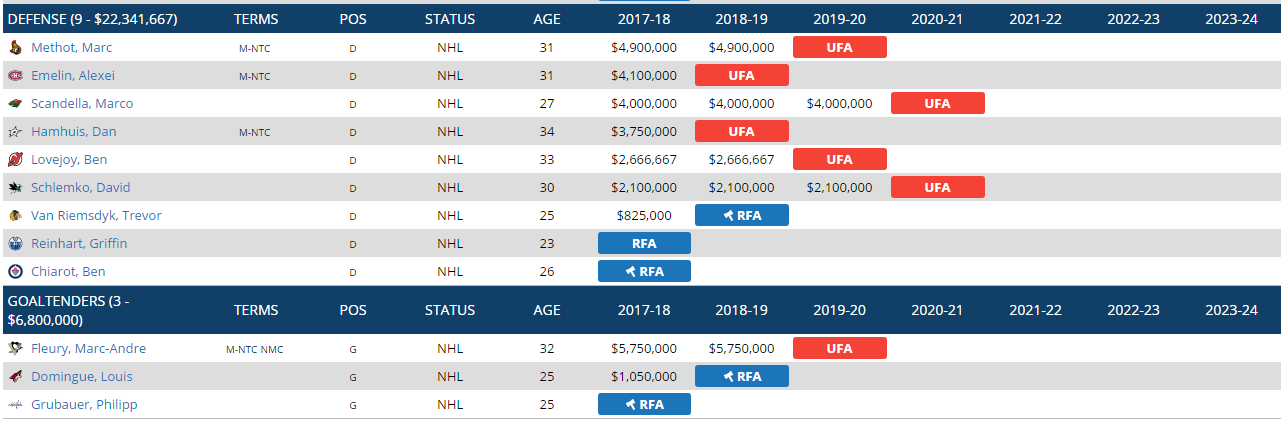Open Grubauer, Philipp player link
Screen dimensions: 1285x421
(x=84, y=405)
